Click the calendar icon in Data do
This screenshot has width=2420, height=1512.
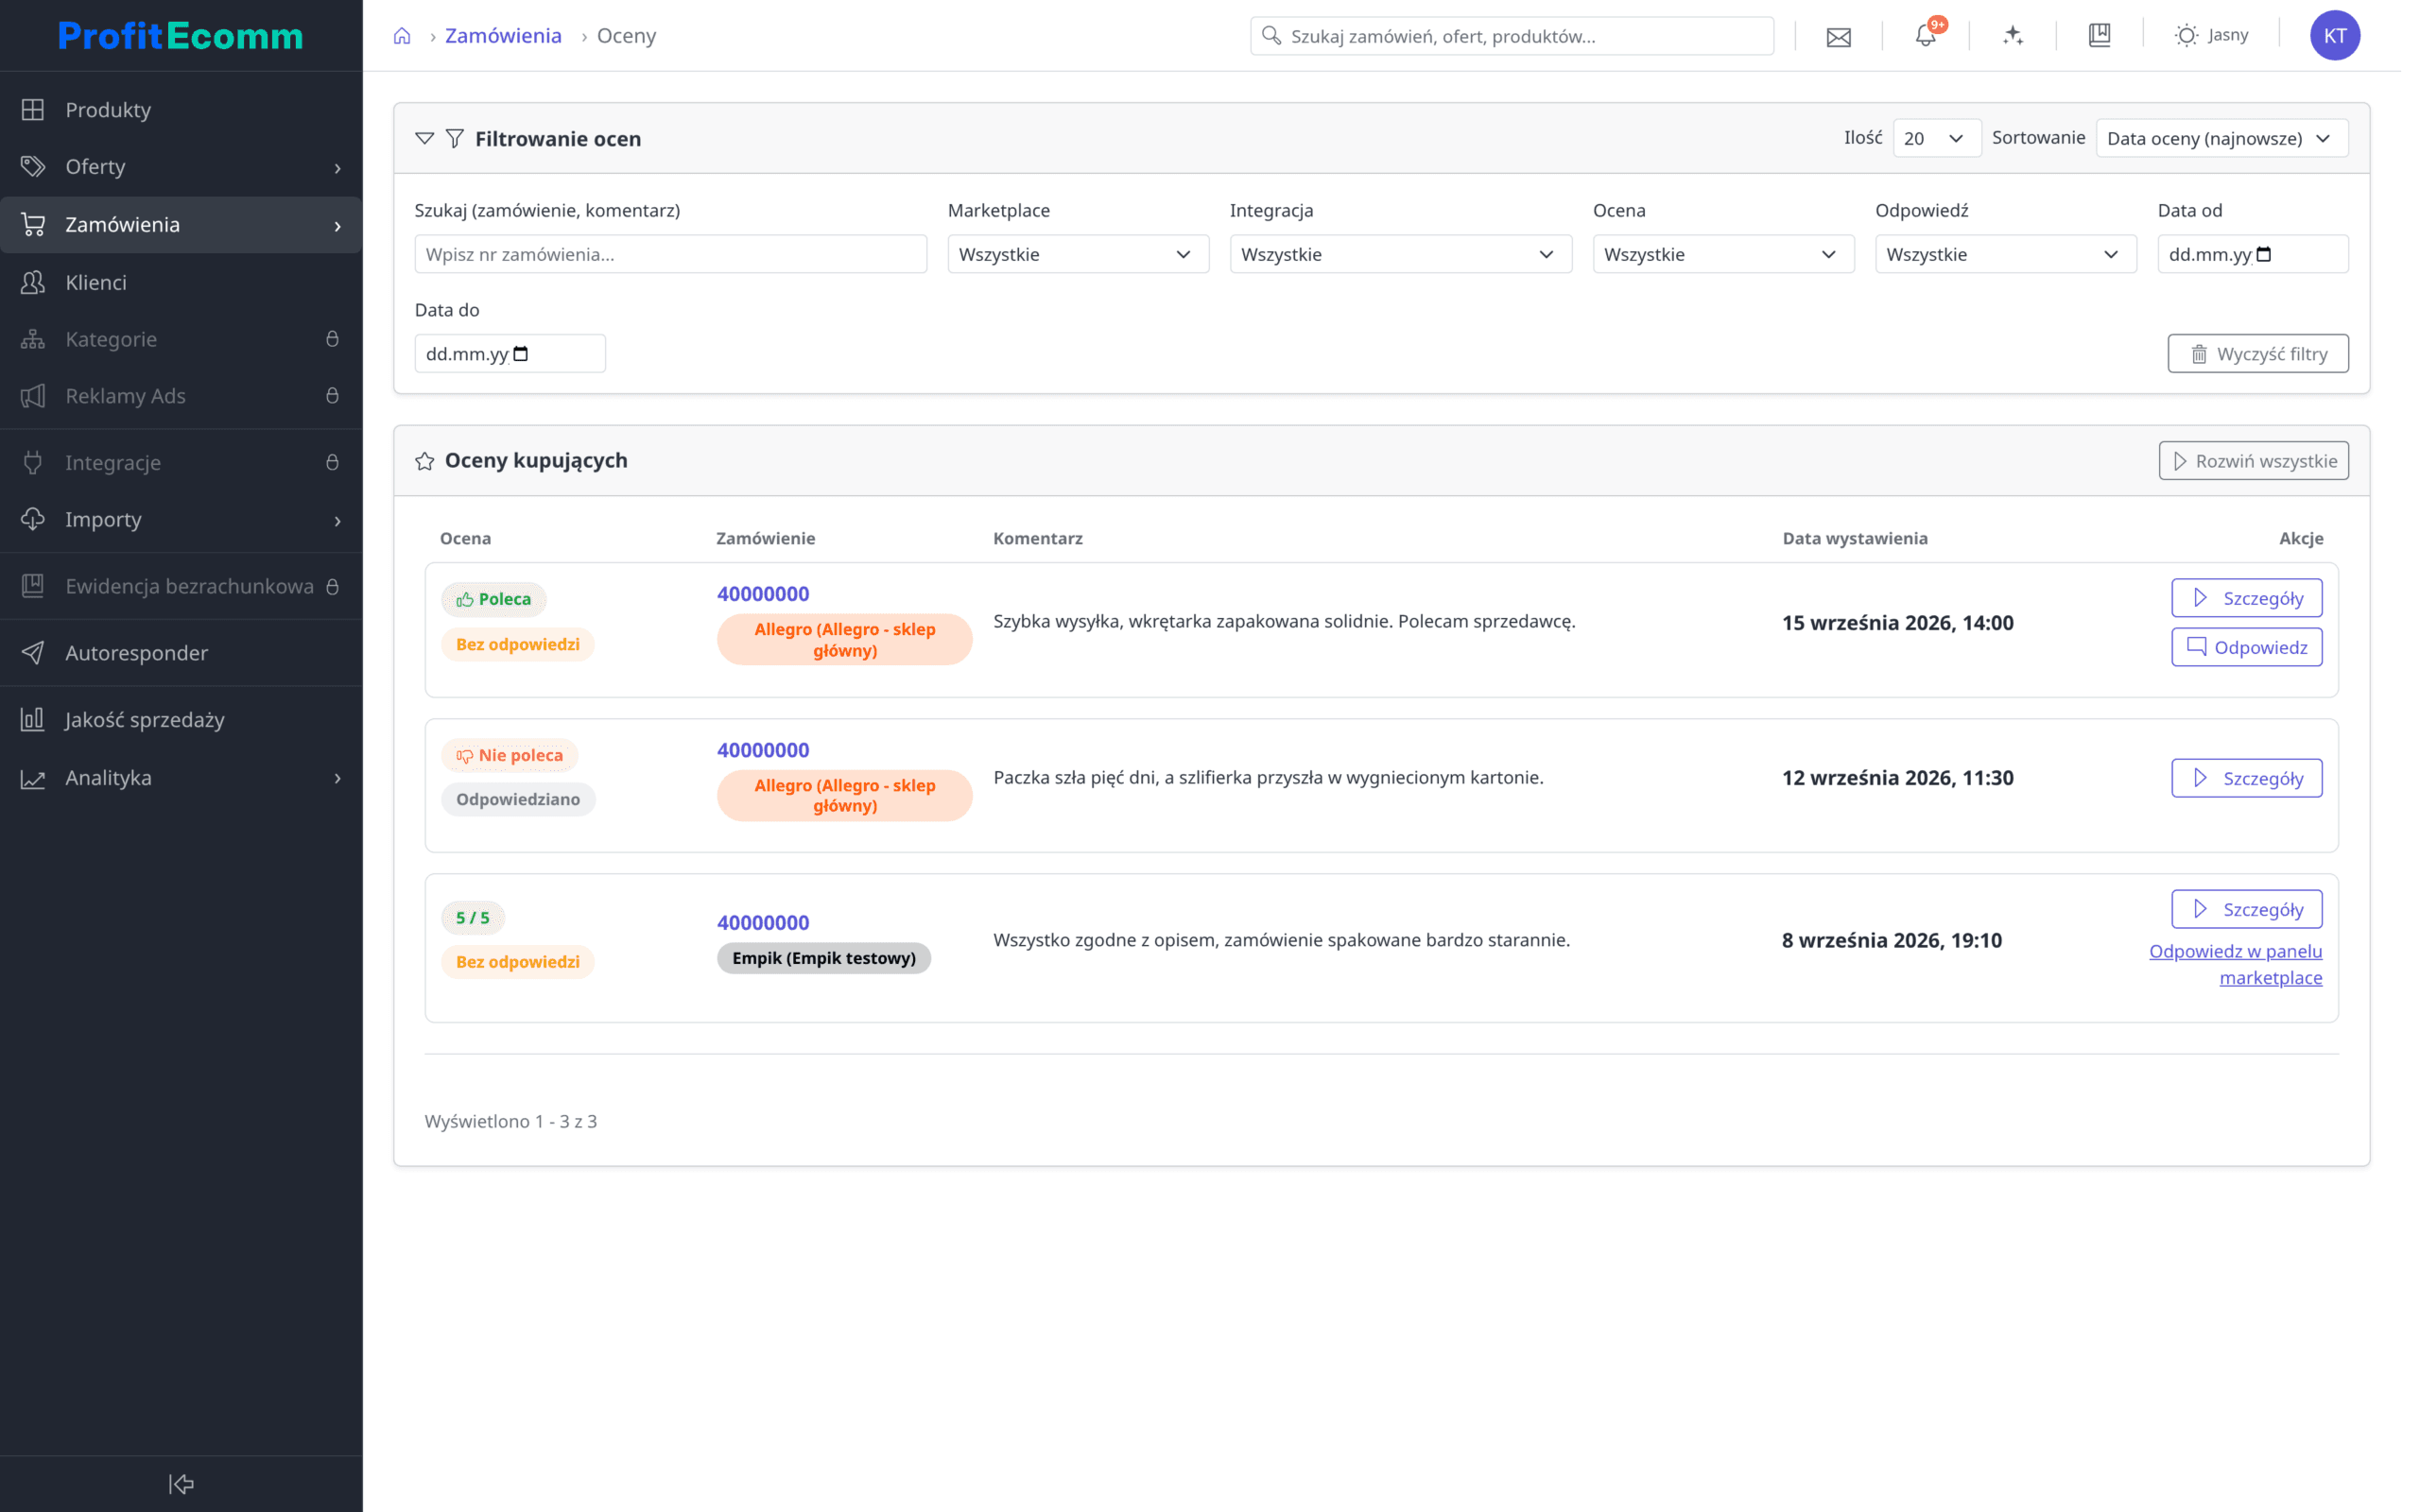pos(520,353)
